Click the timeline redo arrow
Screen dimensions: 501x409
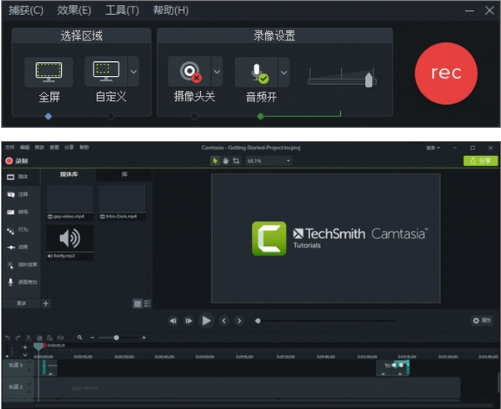click(18, 338)
